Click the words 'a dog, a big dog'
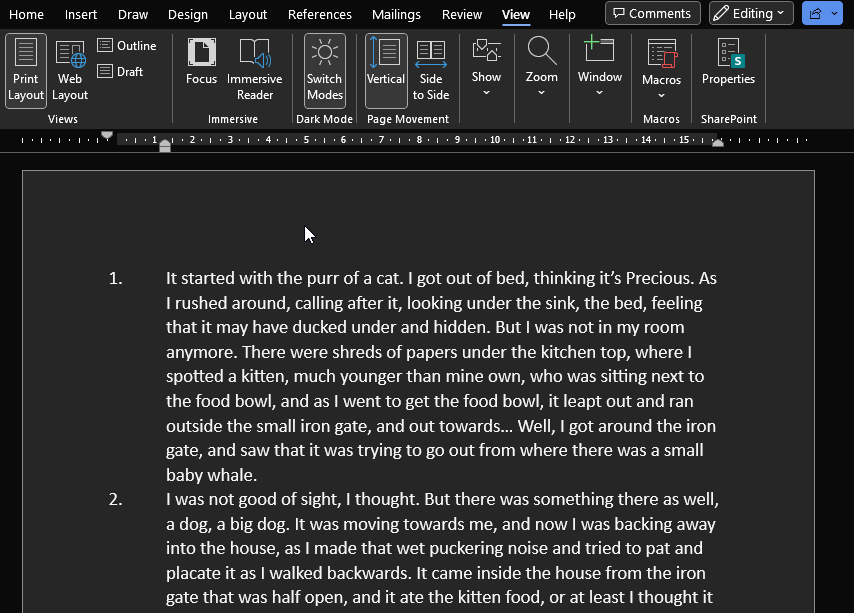This screenshot has width=854, height=613. (x=226, y=524)
